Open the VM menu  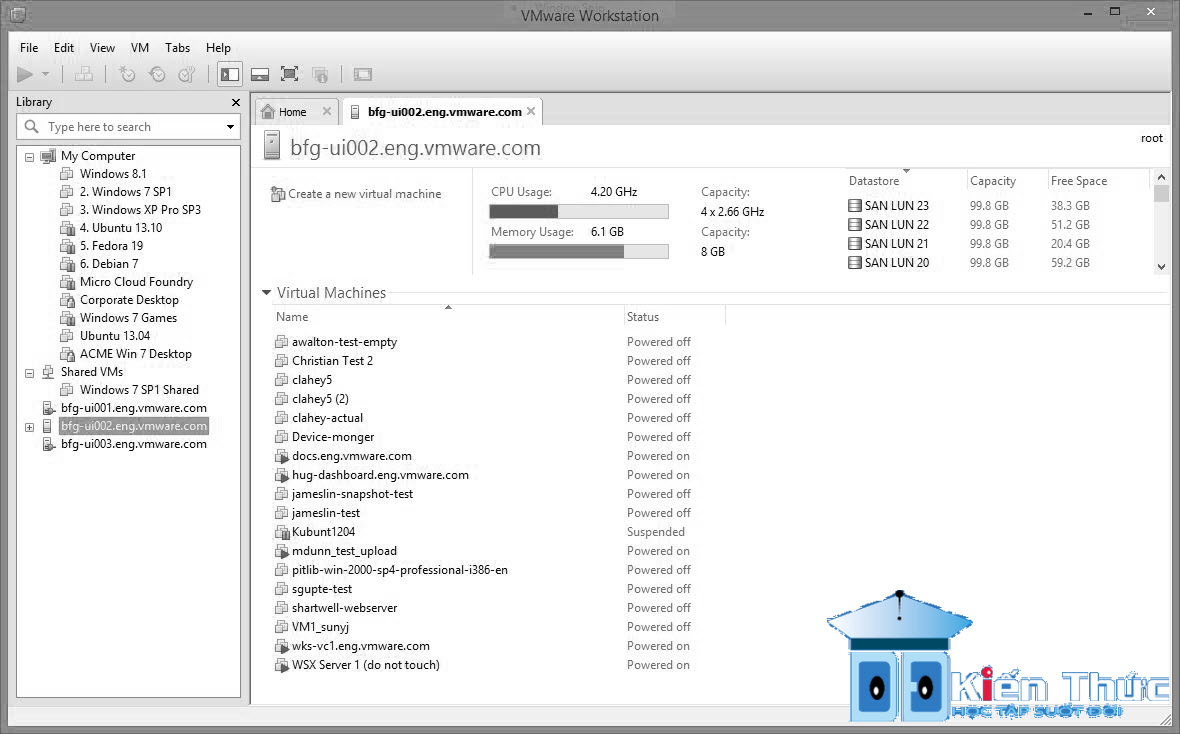pos(140,47)
